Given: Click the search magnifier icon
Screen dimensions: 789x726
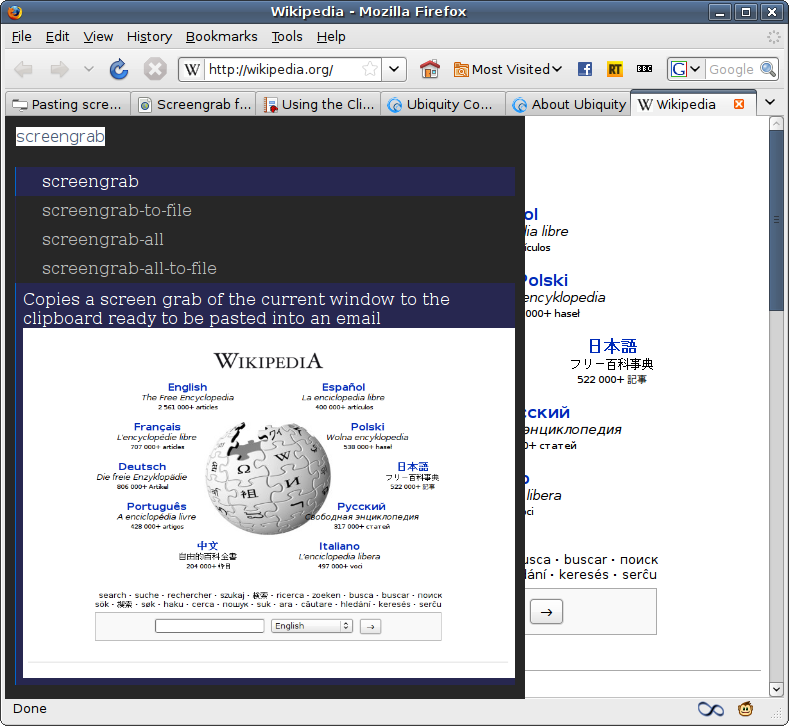Looking at the screenshot, I should 768,69.
